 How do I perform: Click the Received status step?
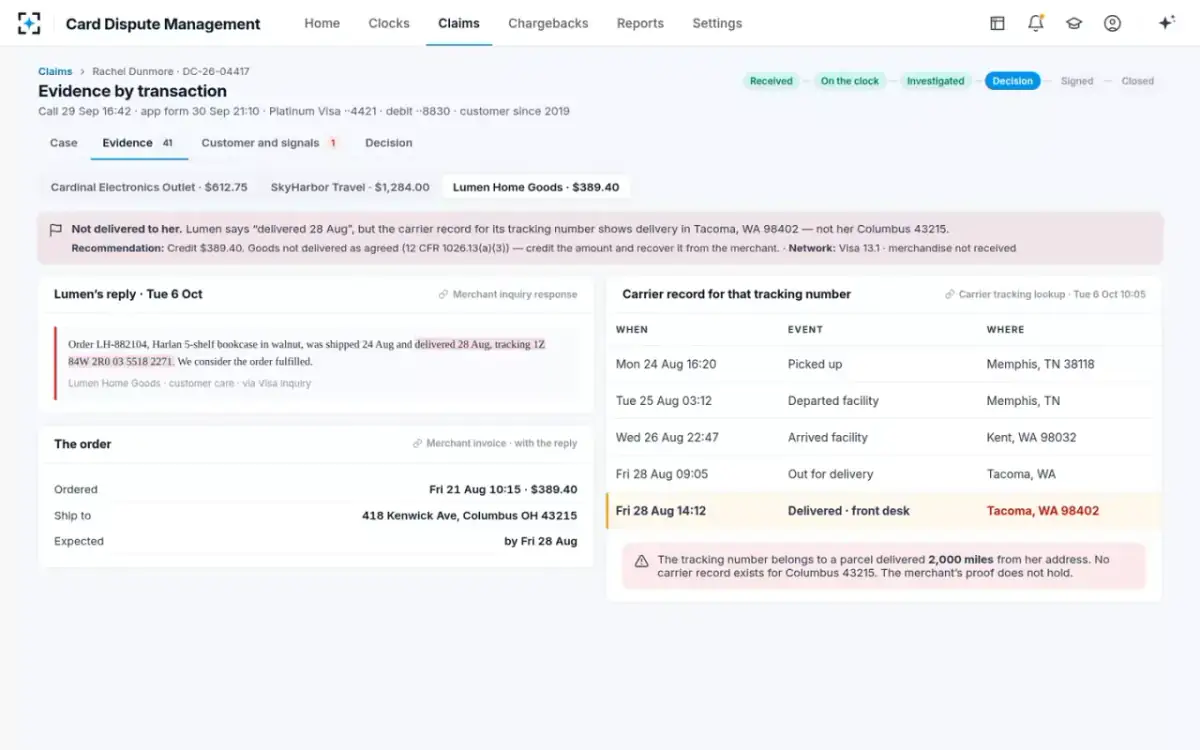[x=771, y=81]
